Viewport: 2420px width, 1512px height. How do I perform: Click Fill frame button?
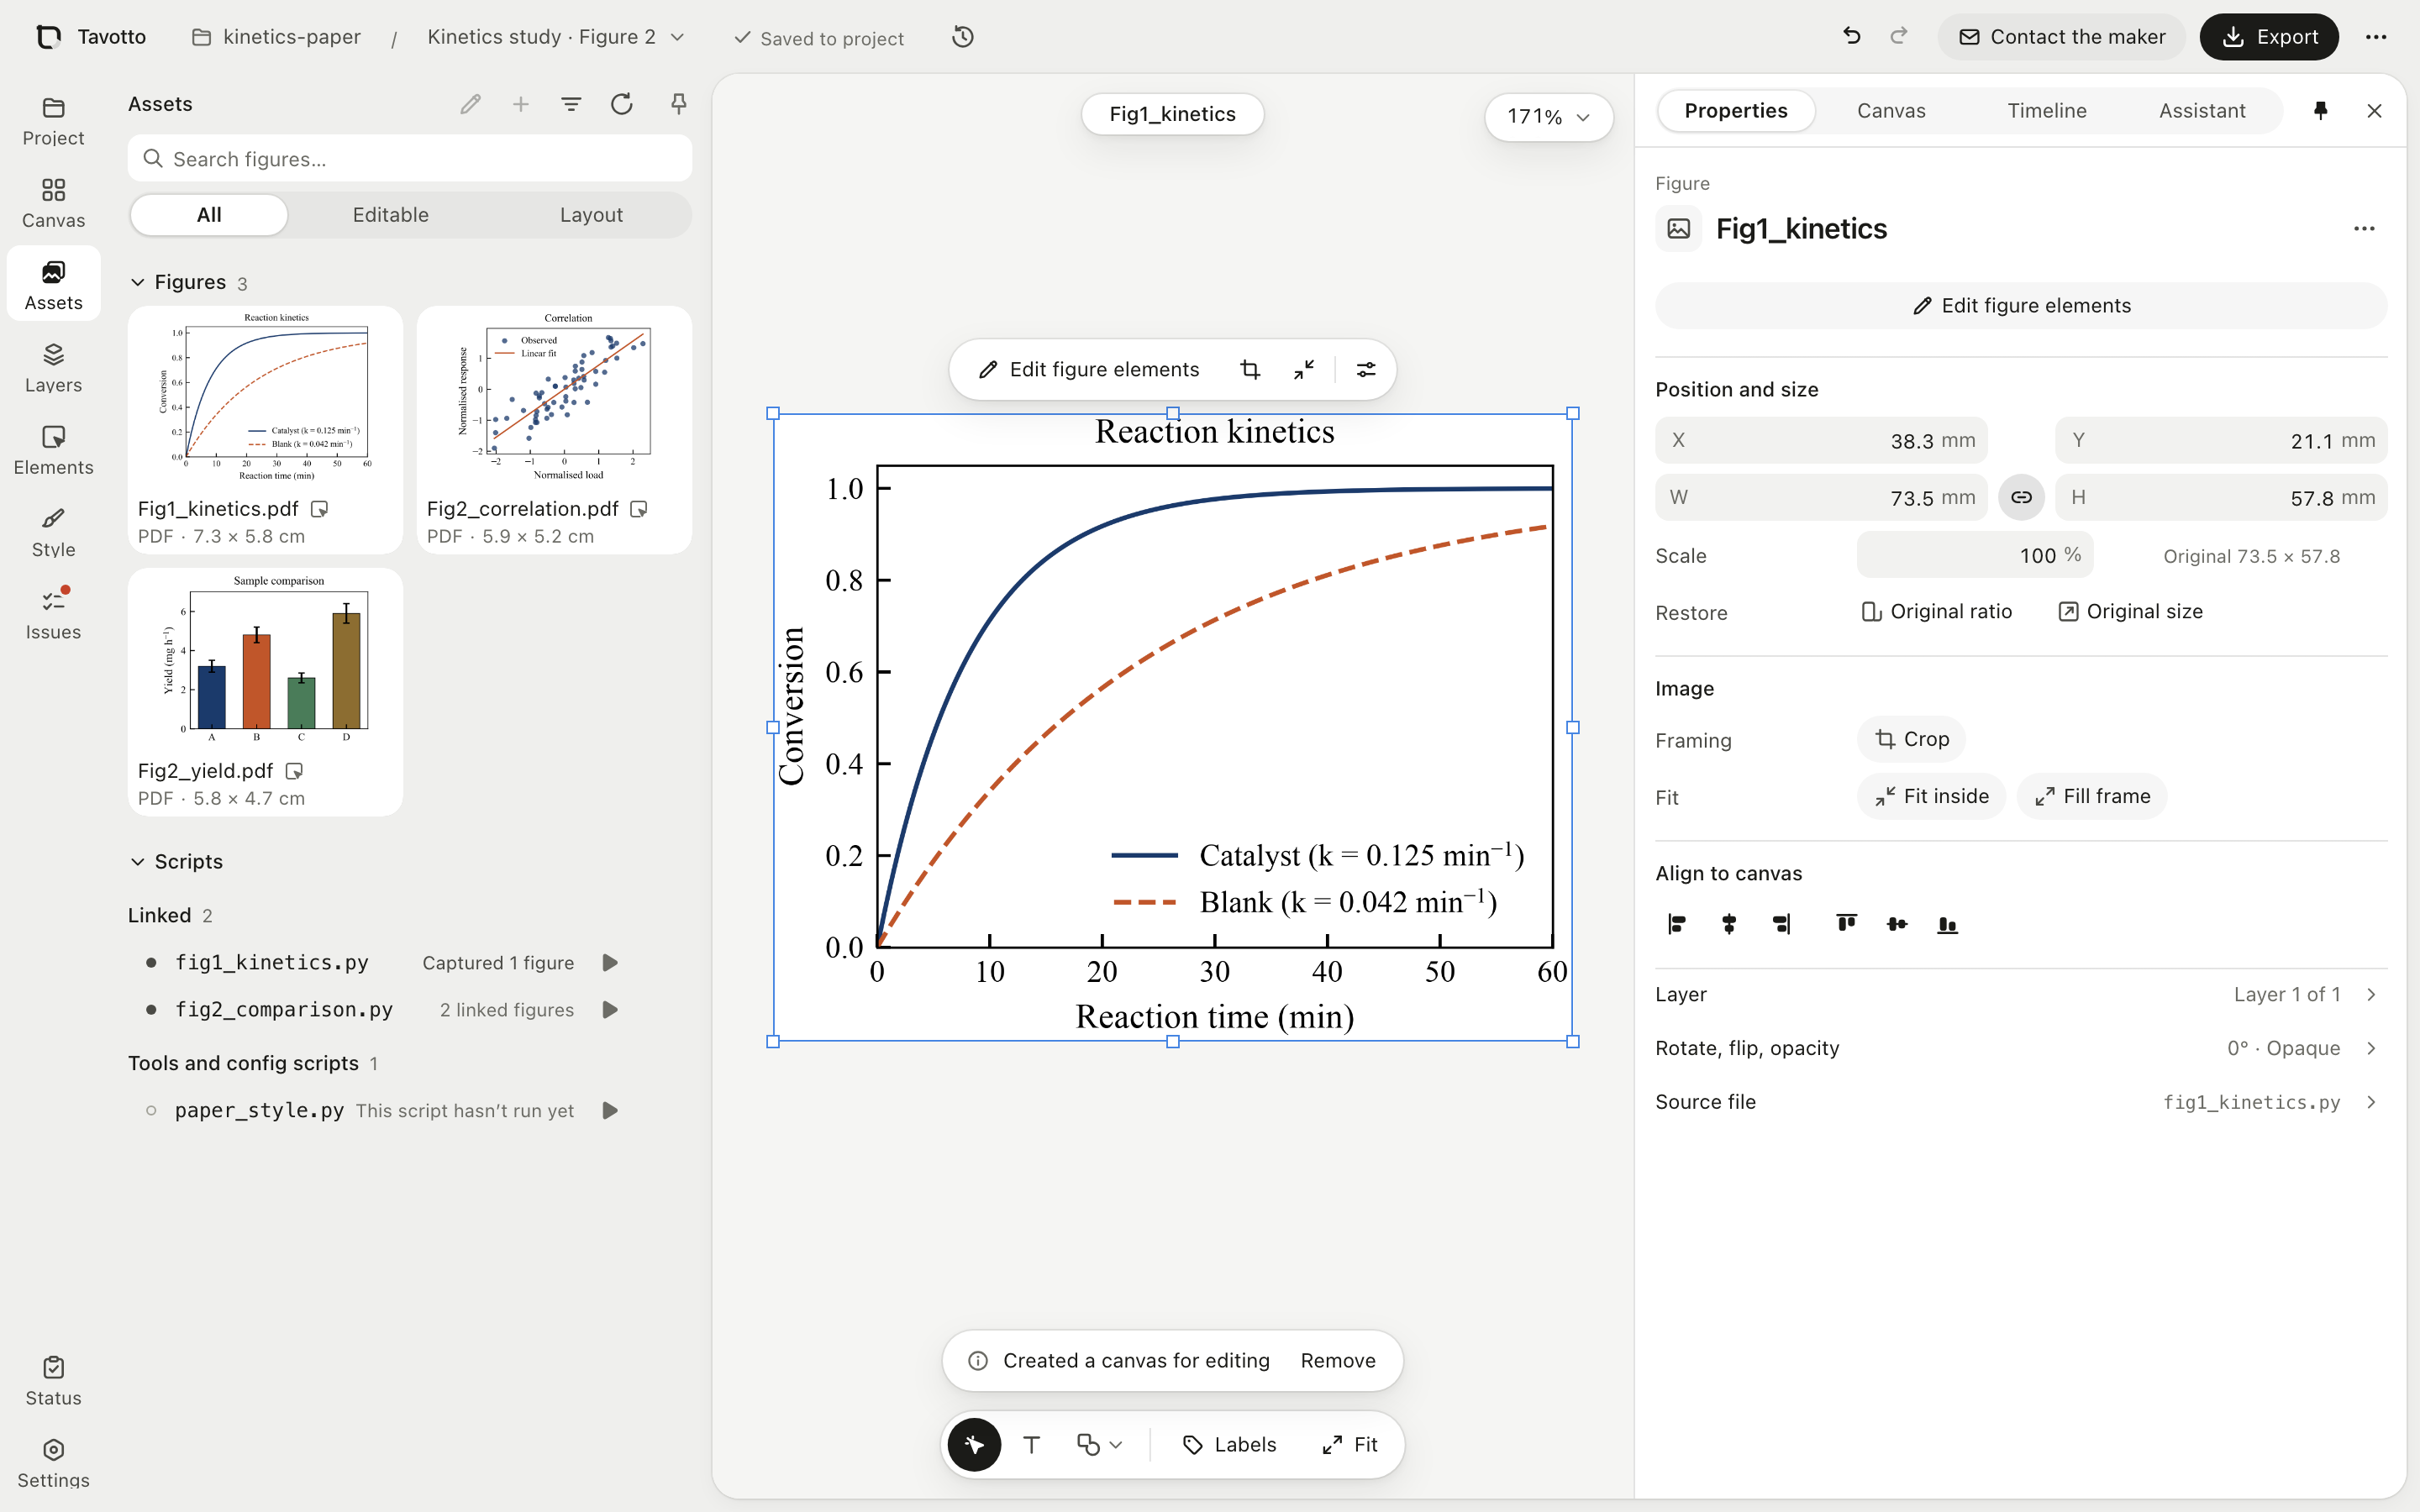tap(2091, 797)
